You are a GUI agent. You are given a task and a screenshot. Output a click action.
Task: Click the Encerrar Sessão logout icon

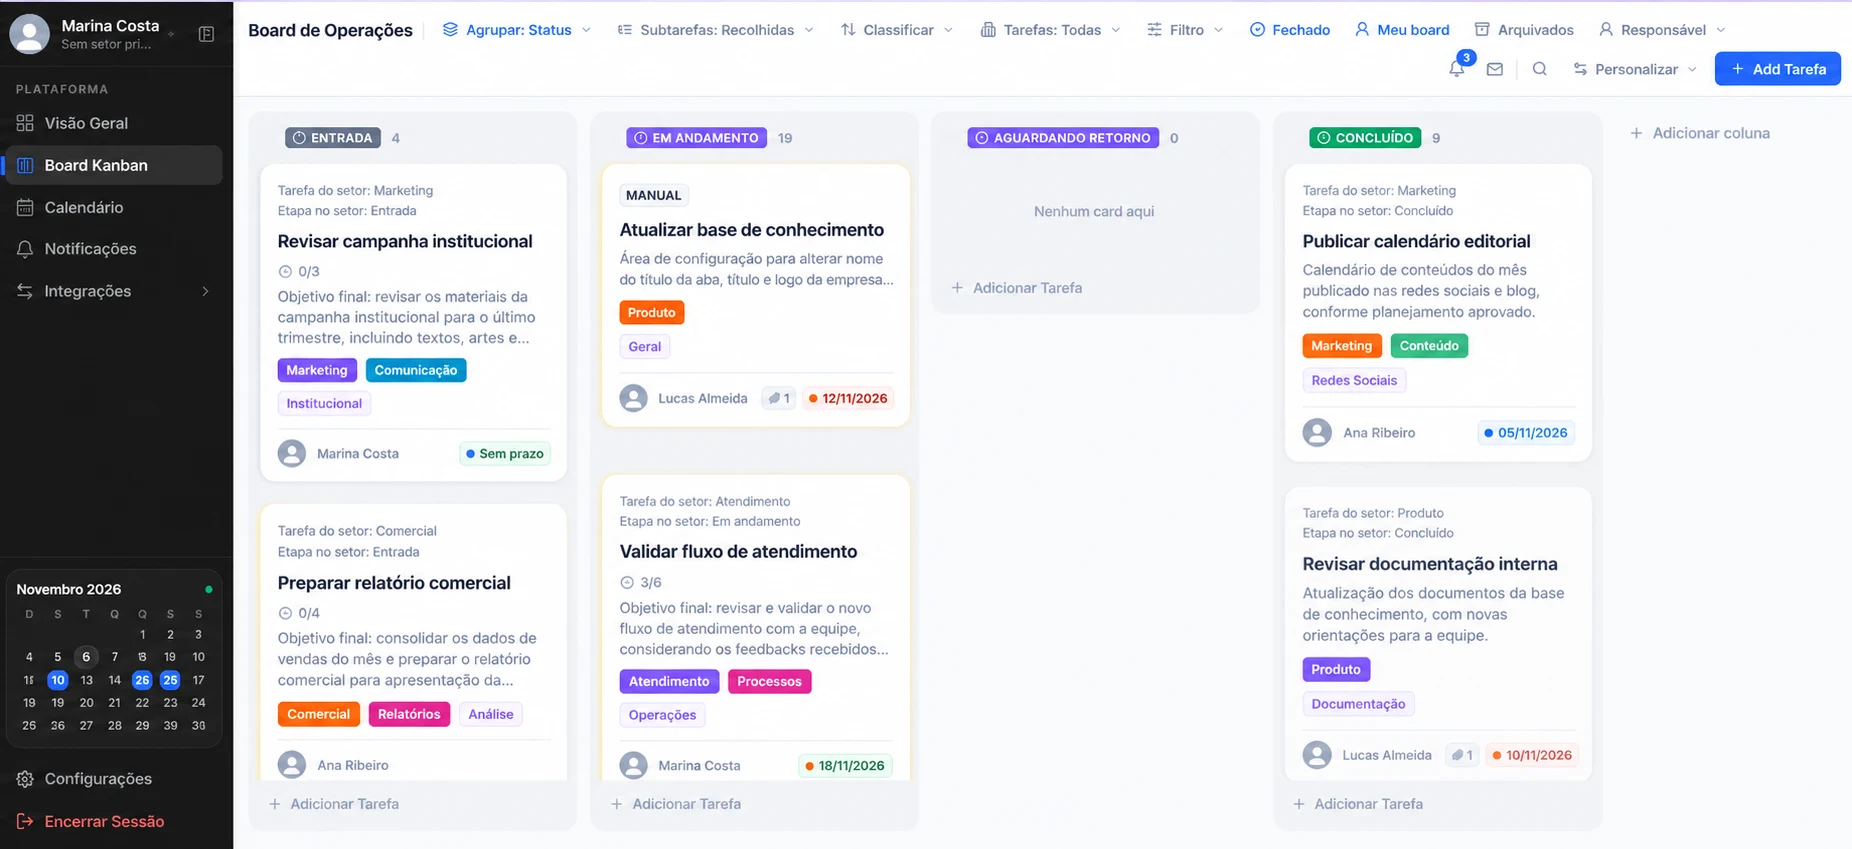25,821
